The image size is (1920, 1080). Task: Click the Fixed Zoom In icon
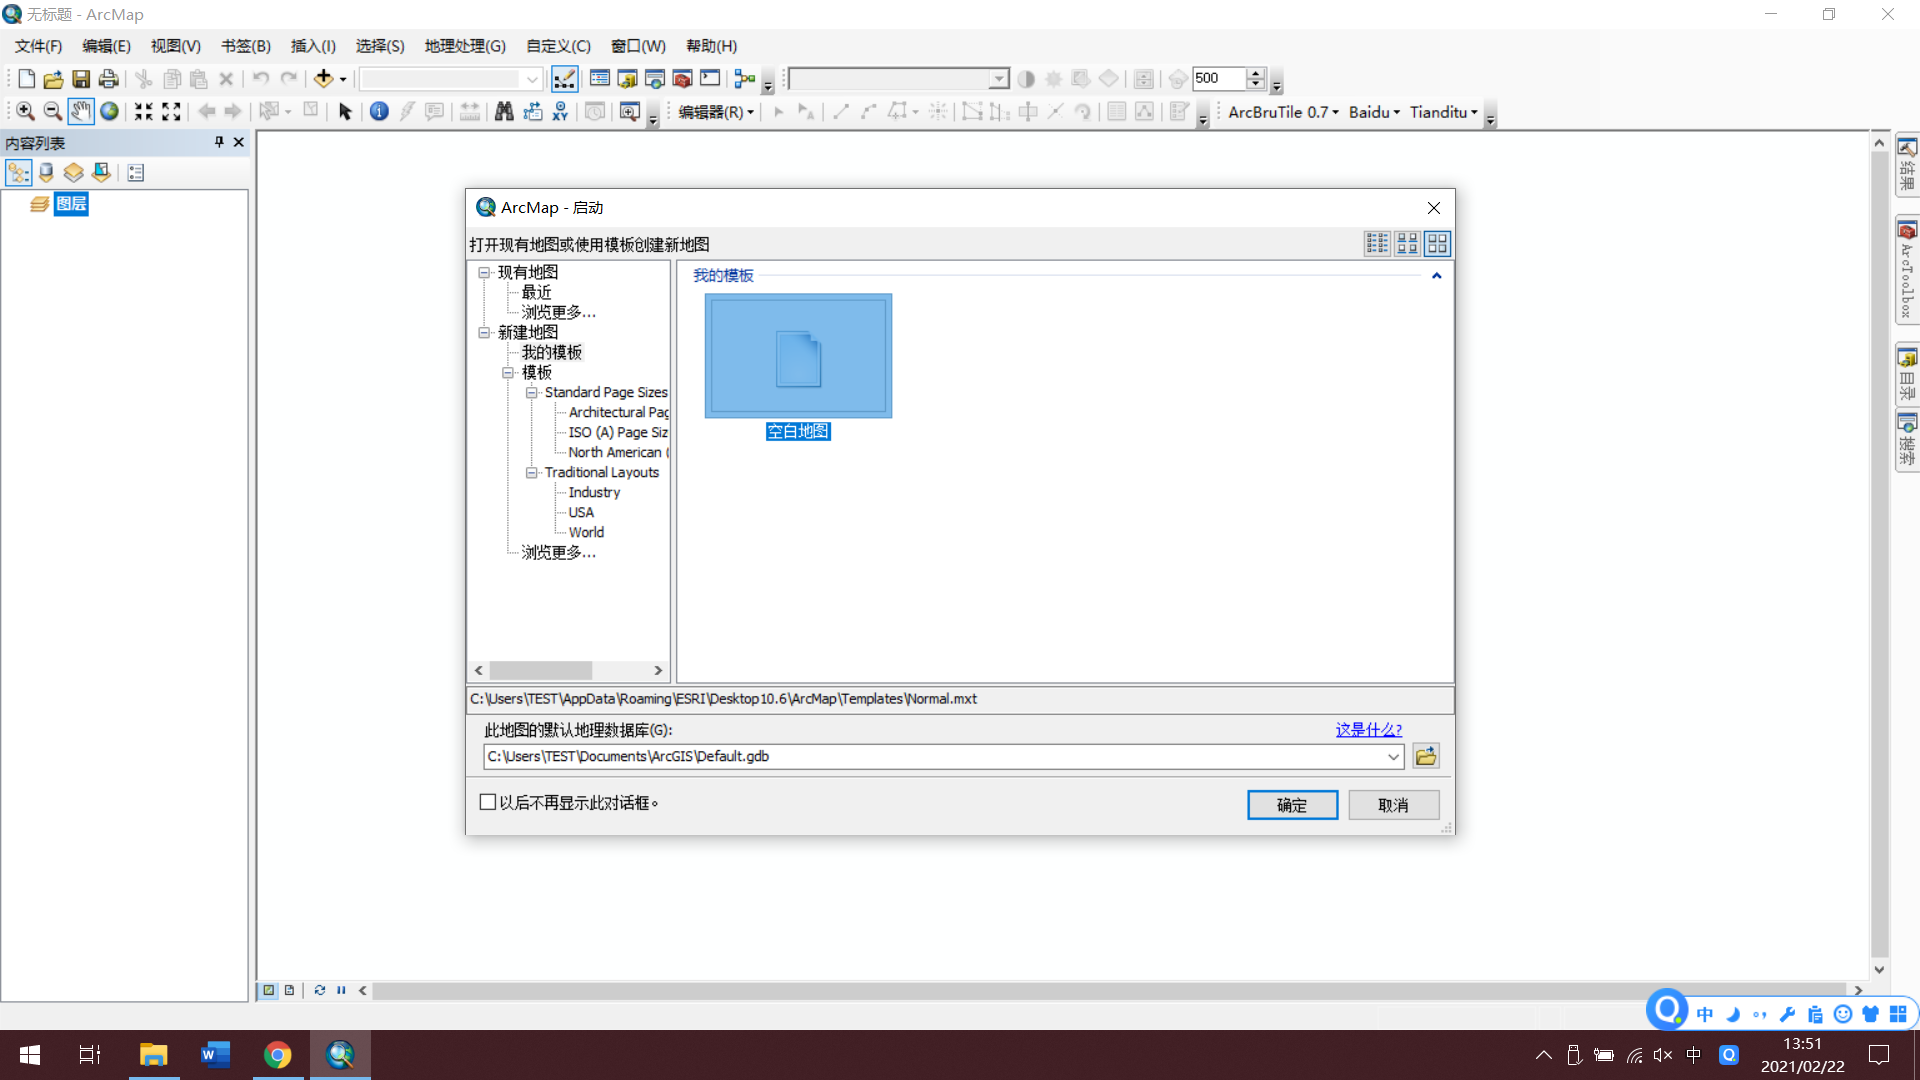144,112
